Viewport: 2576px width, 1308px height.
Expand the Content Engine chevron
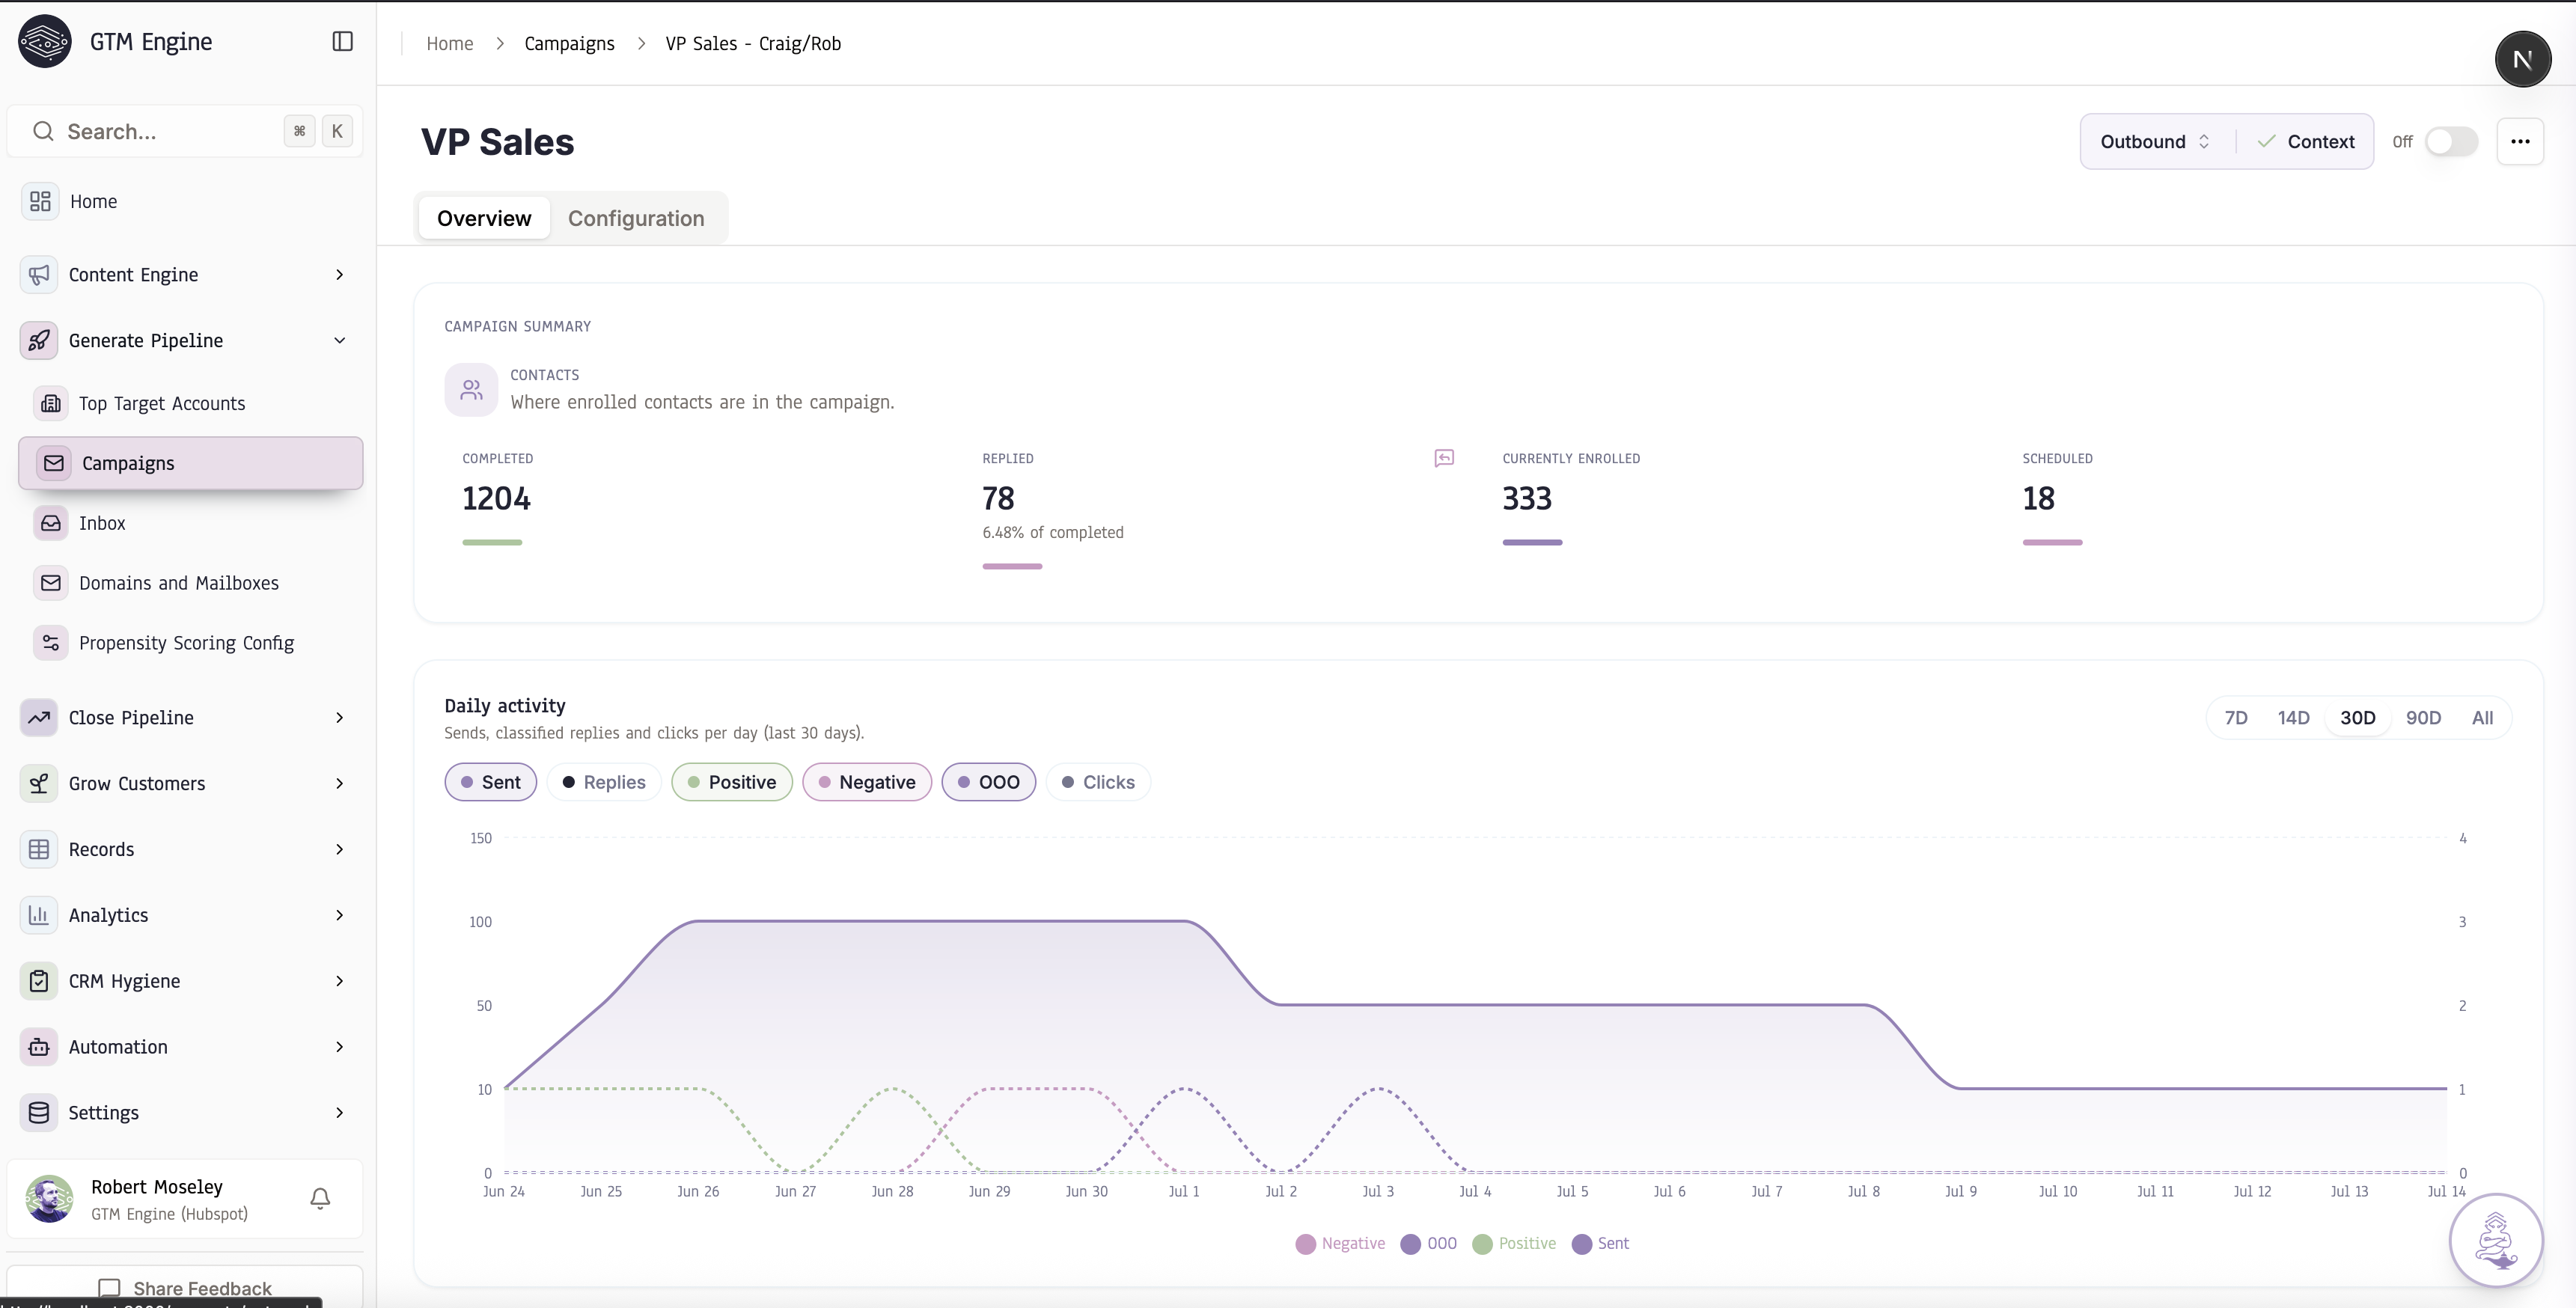pos(340,275)
